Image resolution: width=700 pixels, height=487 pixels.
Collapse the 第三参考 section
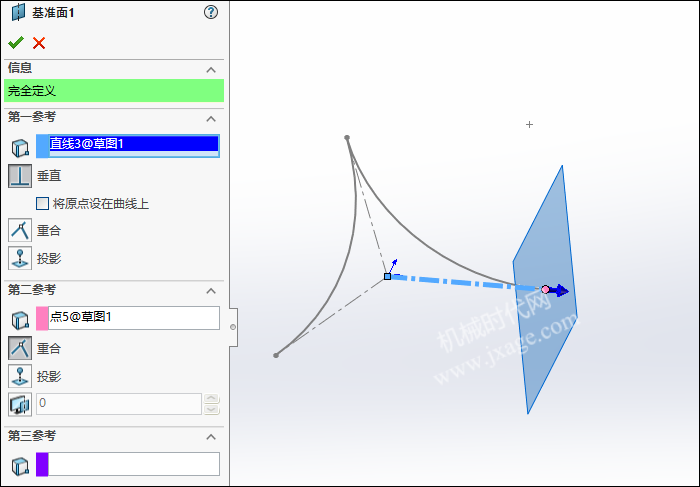211,437
